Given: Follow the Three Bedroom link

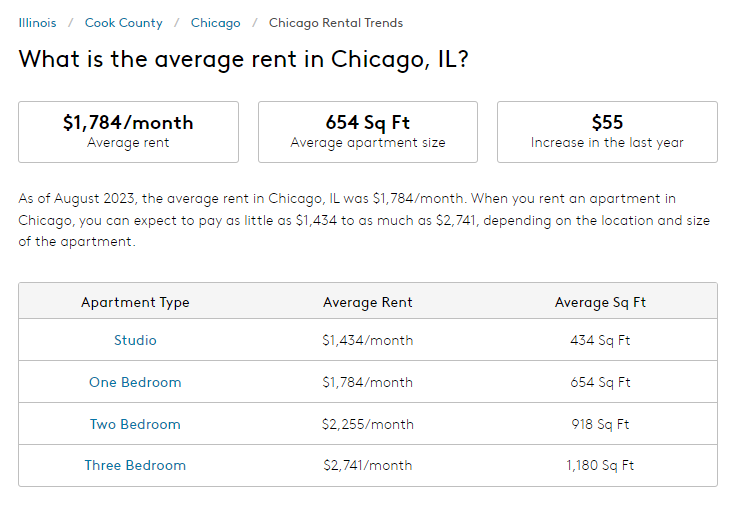Looking at the screenshot, I should (x=135, y=465).
